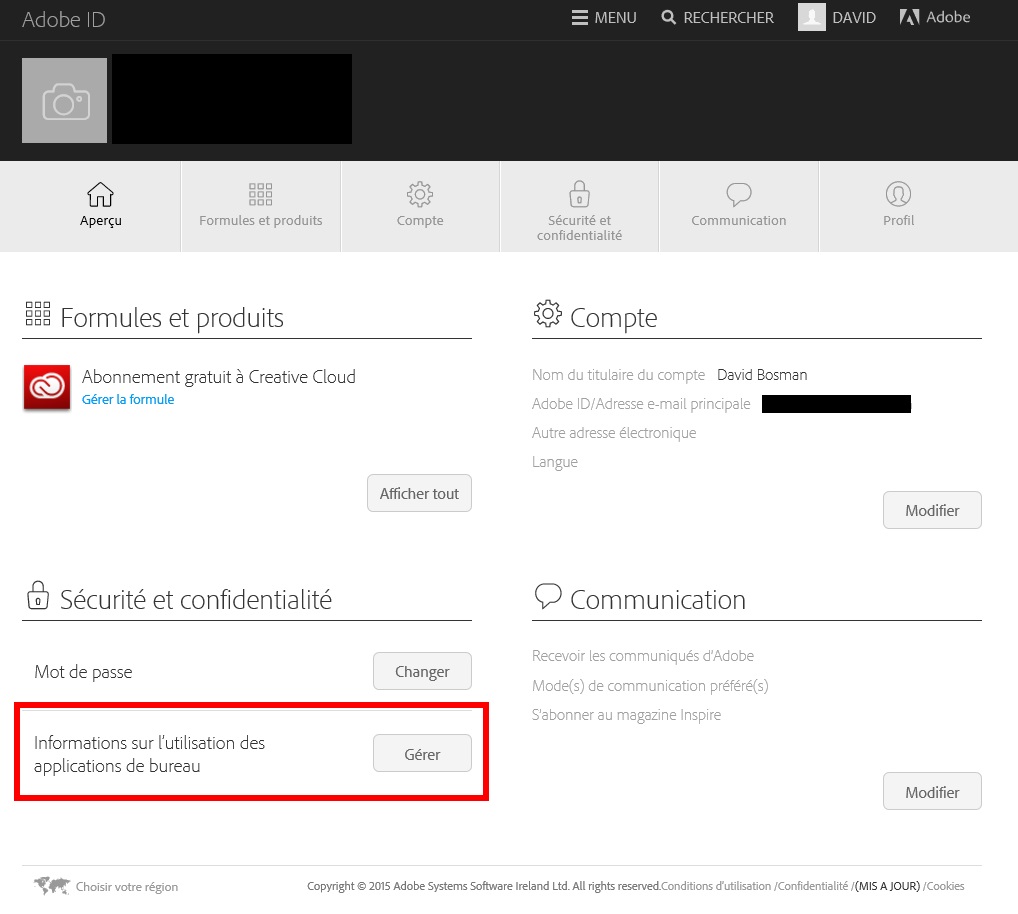Select the Aperçu home icon
This screenshot has height=914, width=1018.
[101, 194]
